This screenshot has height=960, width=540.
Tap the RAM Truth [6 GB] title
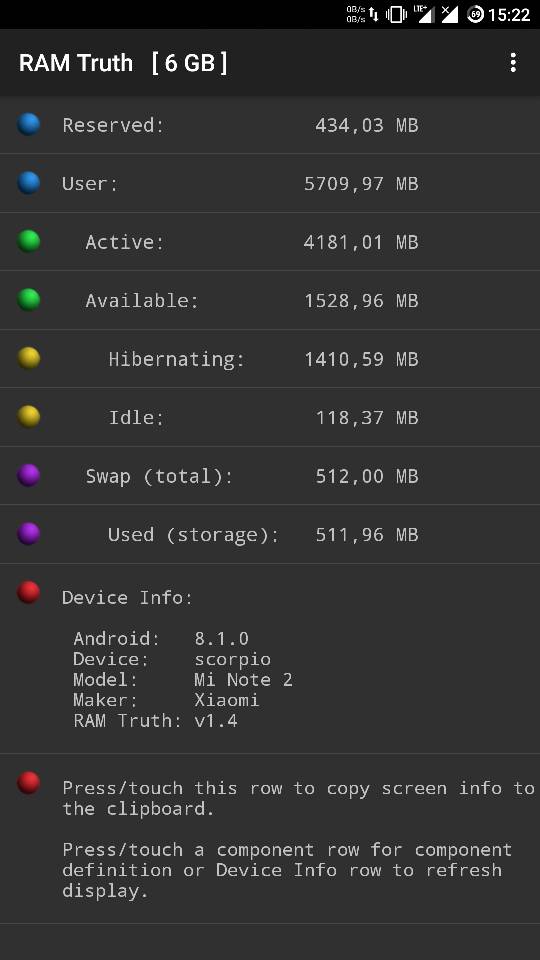[x=123, y=62]
